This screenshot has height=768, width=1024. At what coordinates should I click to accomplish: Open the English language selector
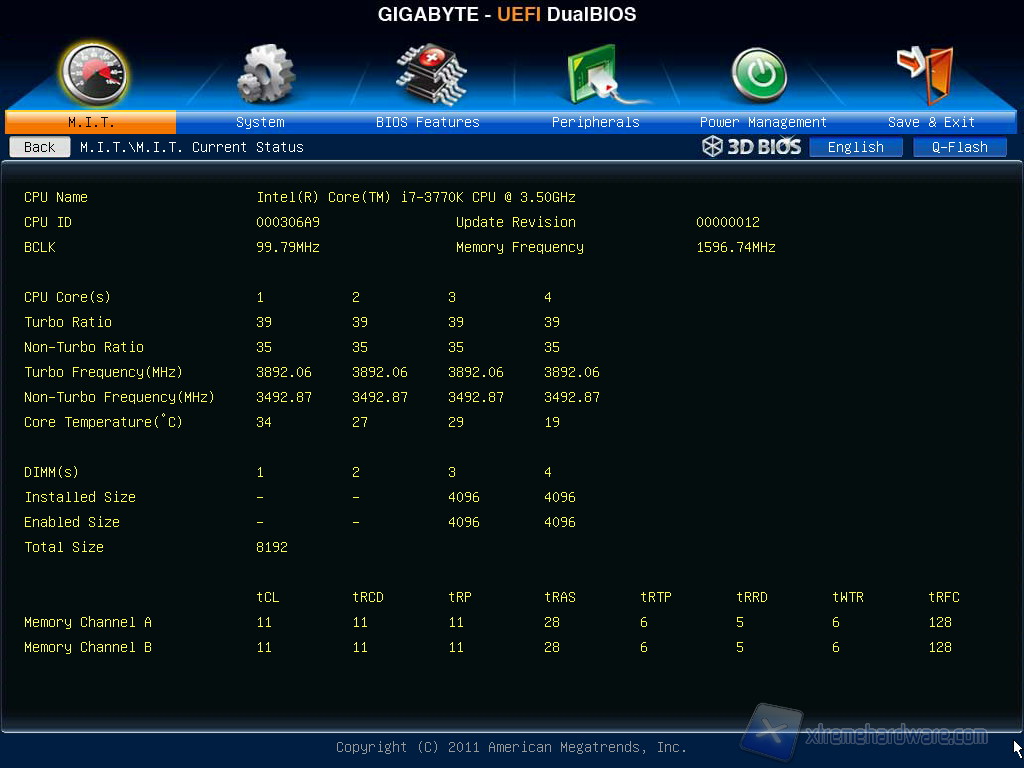point(855,147)
